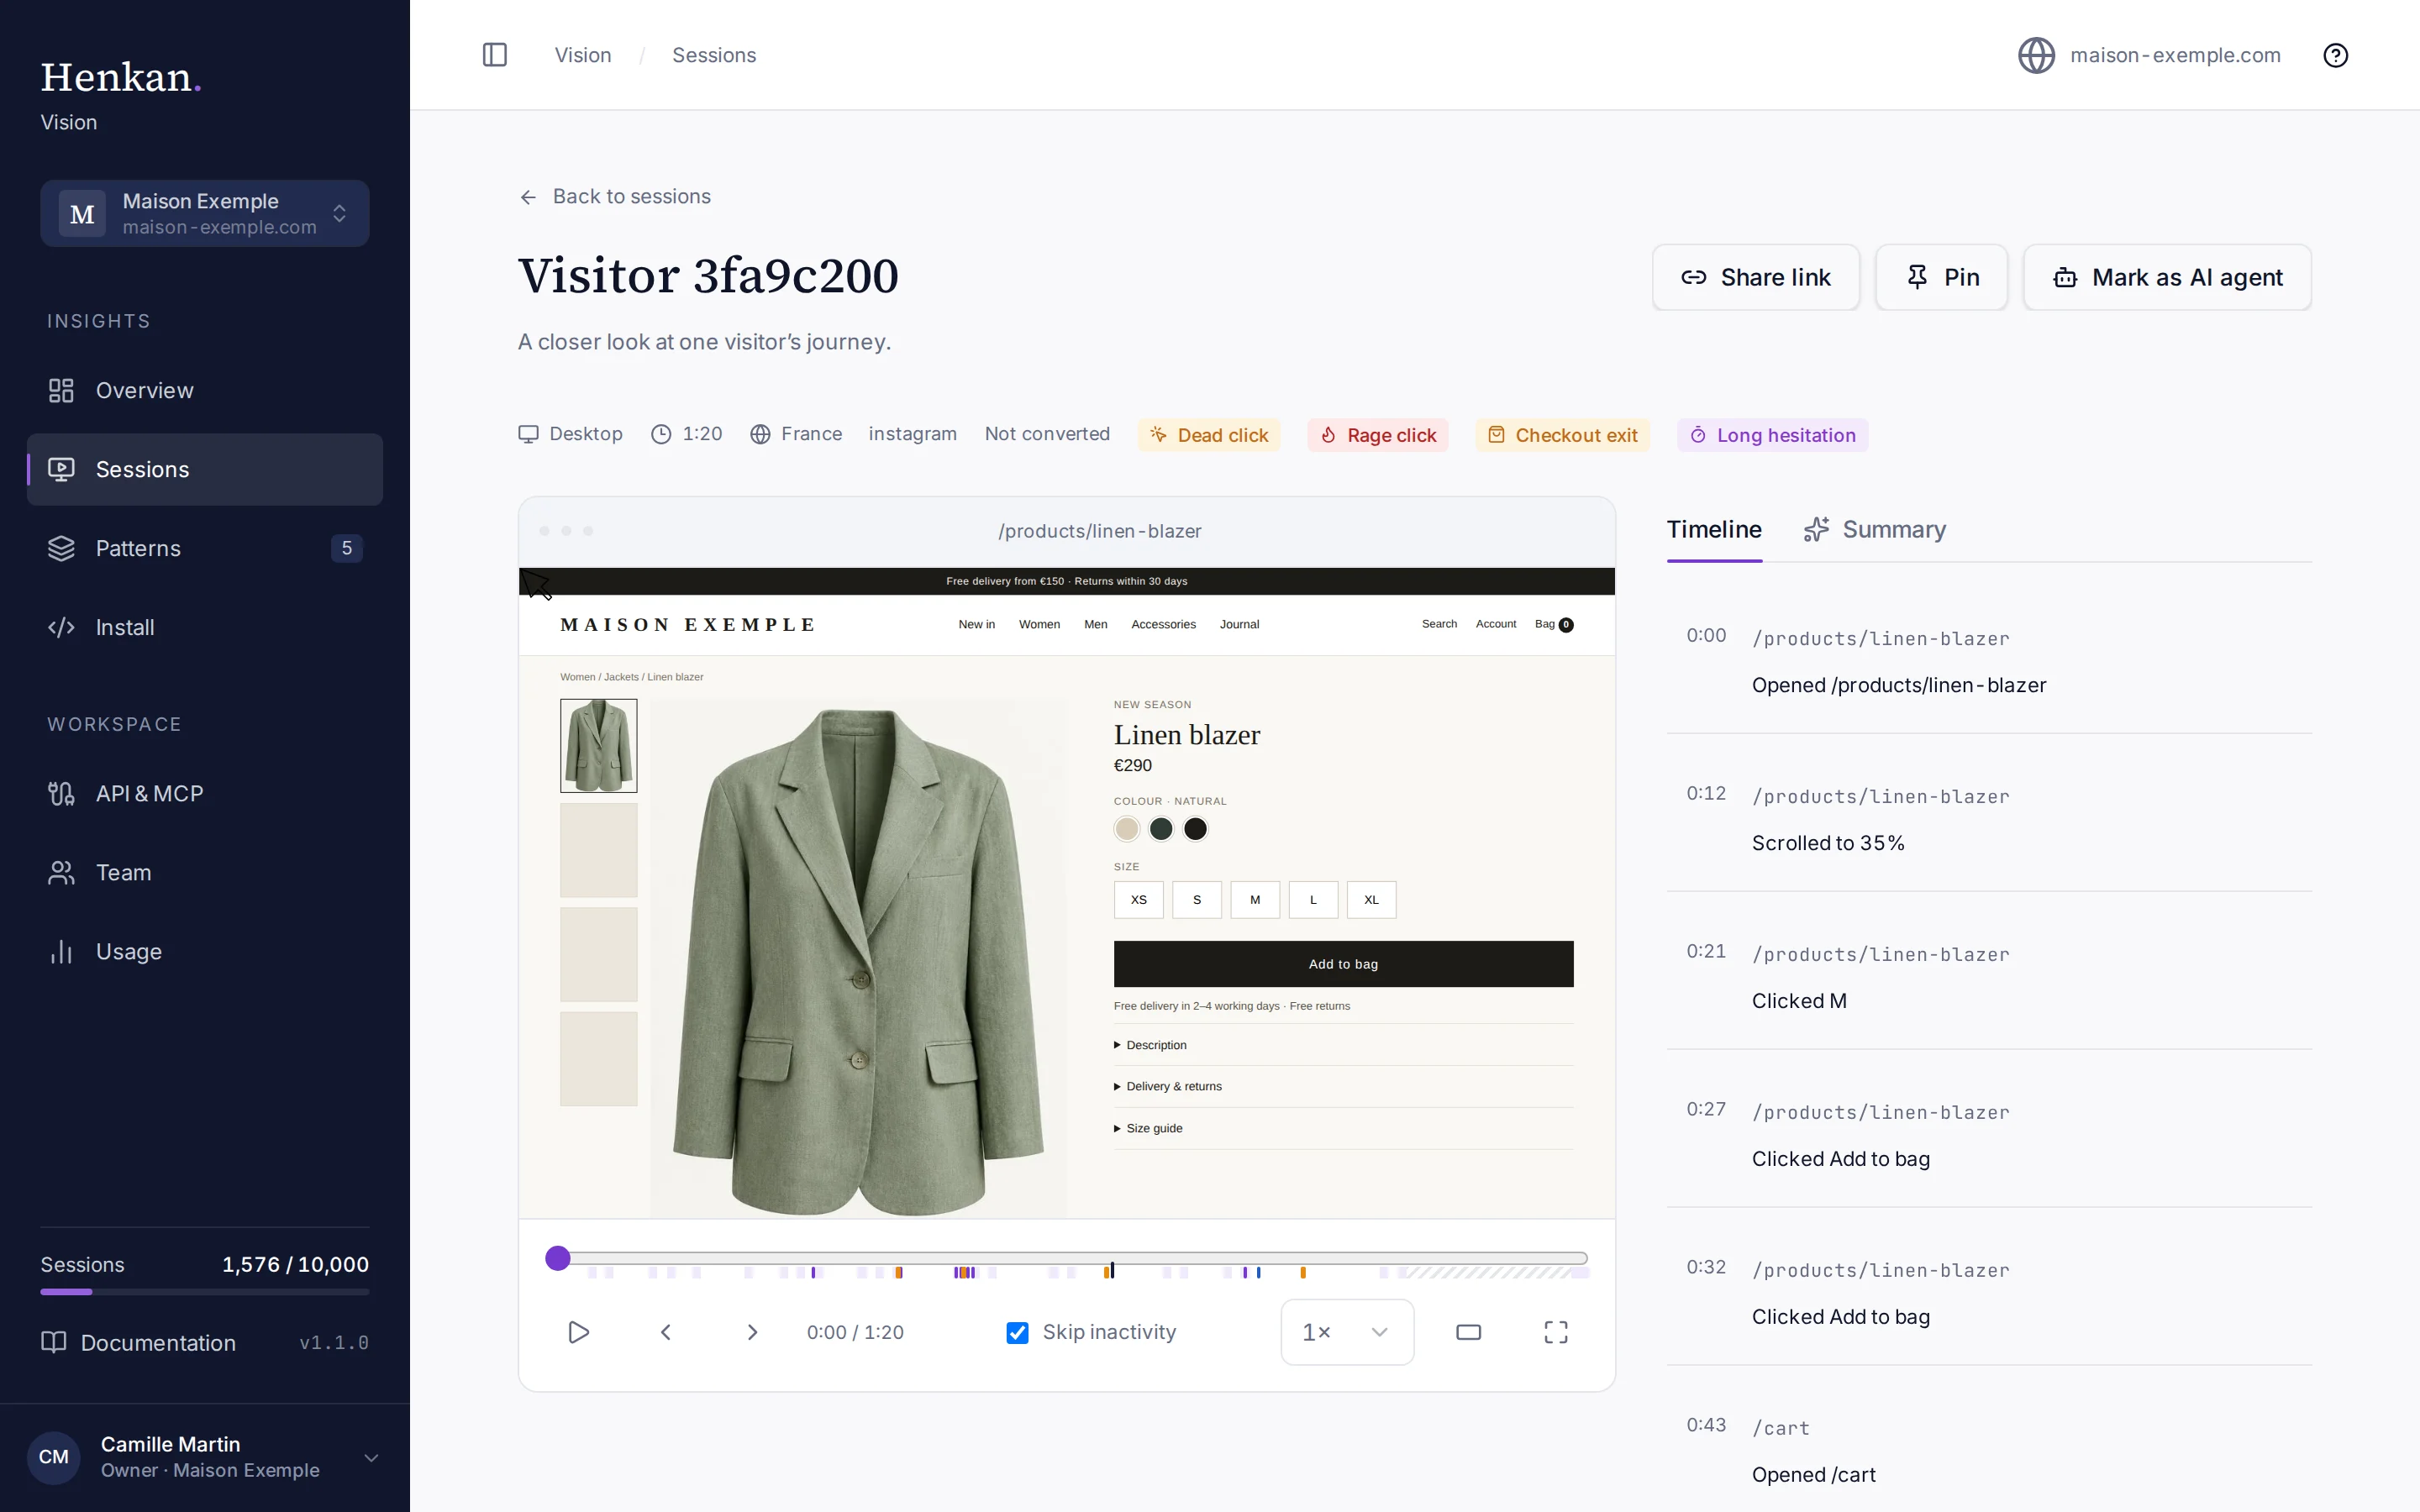Open the Overview page
This screenshot has width=2420, height=1512.
coord(205,390)
